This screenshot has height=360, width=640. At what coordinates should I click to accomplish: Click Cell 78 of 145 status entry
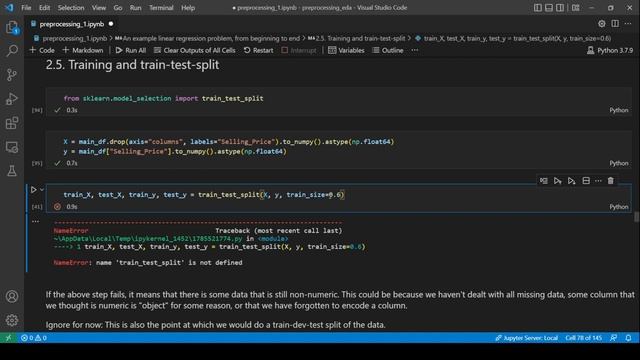(583, 338)
